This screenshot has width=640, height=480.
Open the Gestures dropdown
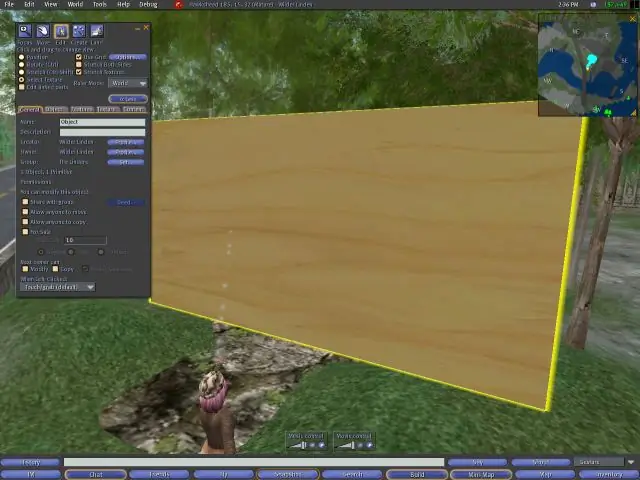604,462
